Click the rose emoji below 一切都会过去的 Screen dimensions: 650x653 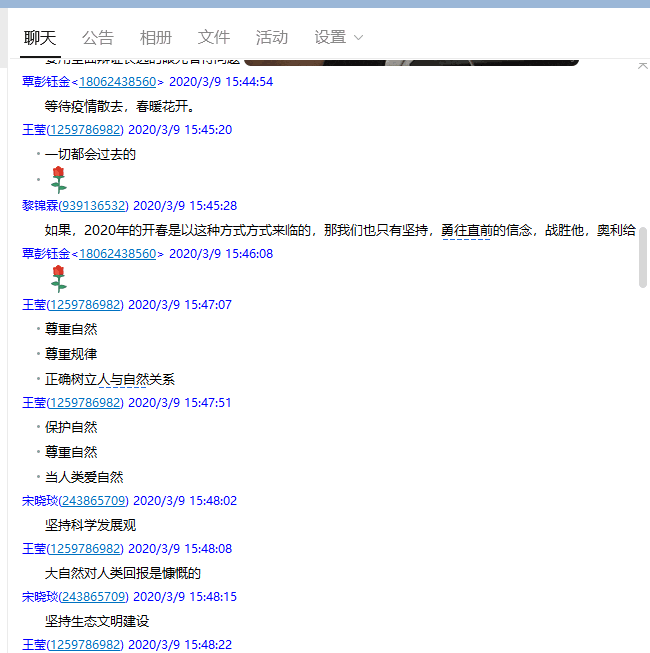(58, 180)
